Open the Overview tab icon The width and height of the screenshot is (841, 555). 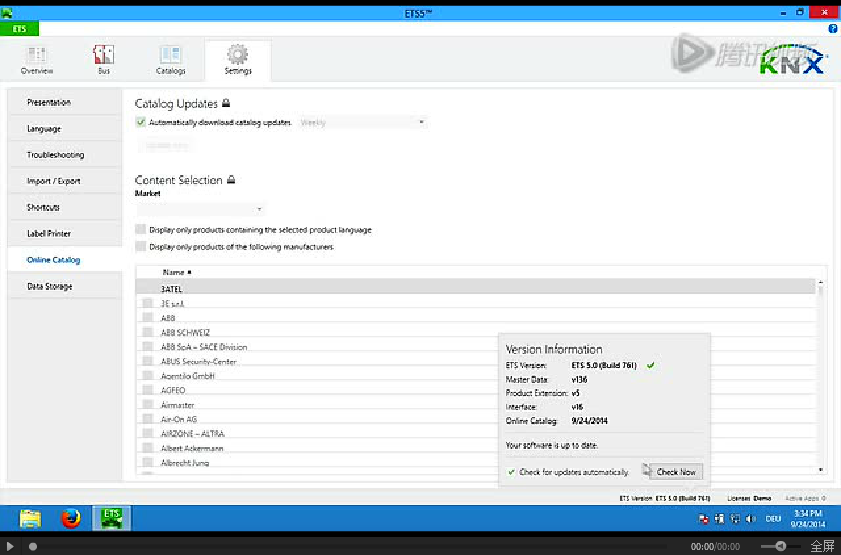37,55
